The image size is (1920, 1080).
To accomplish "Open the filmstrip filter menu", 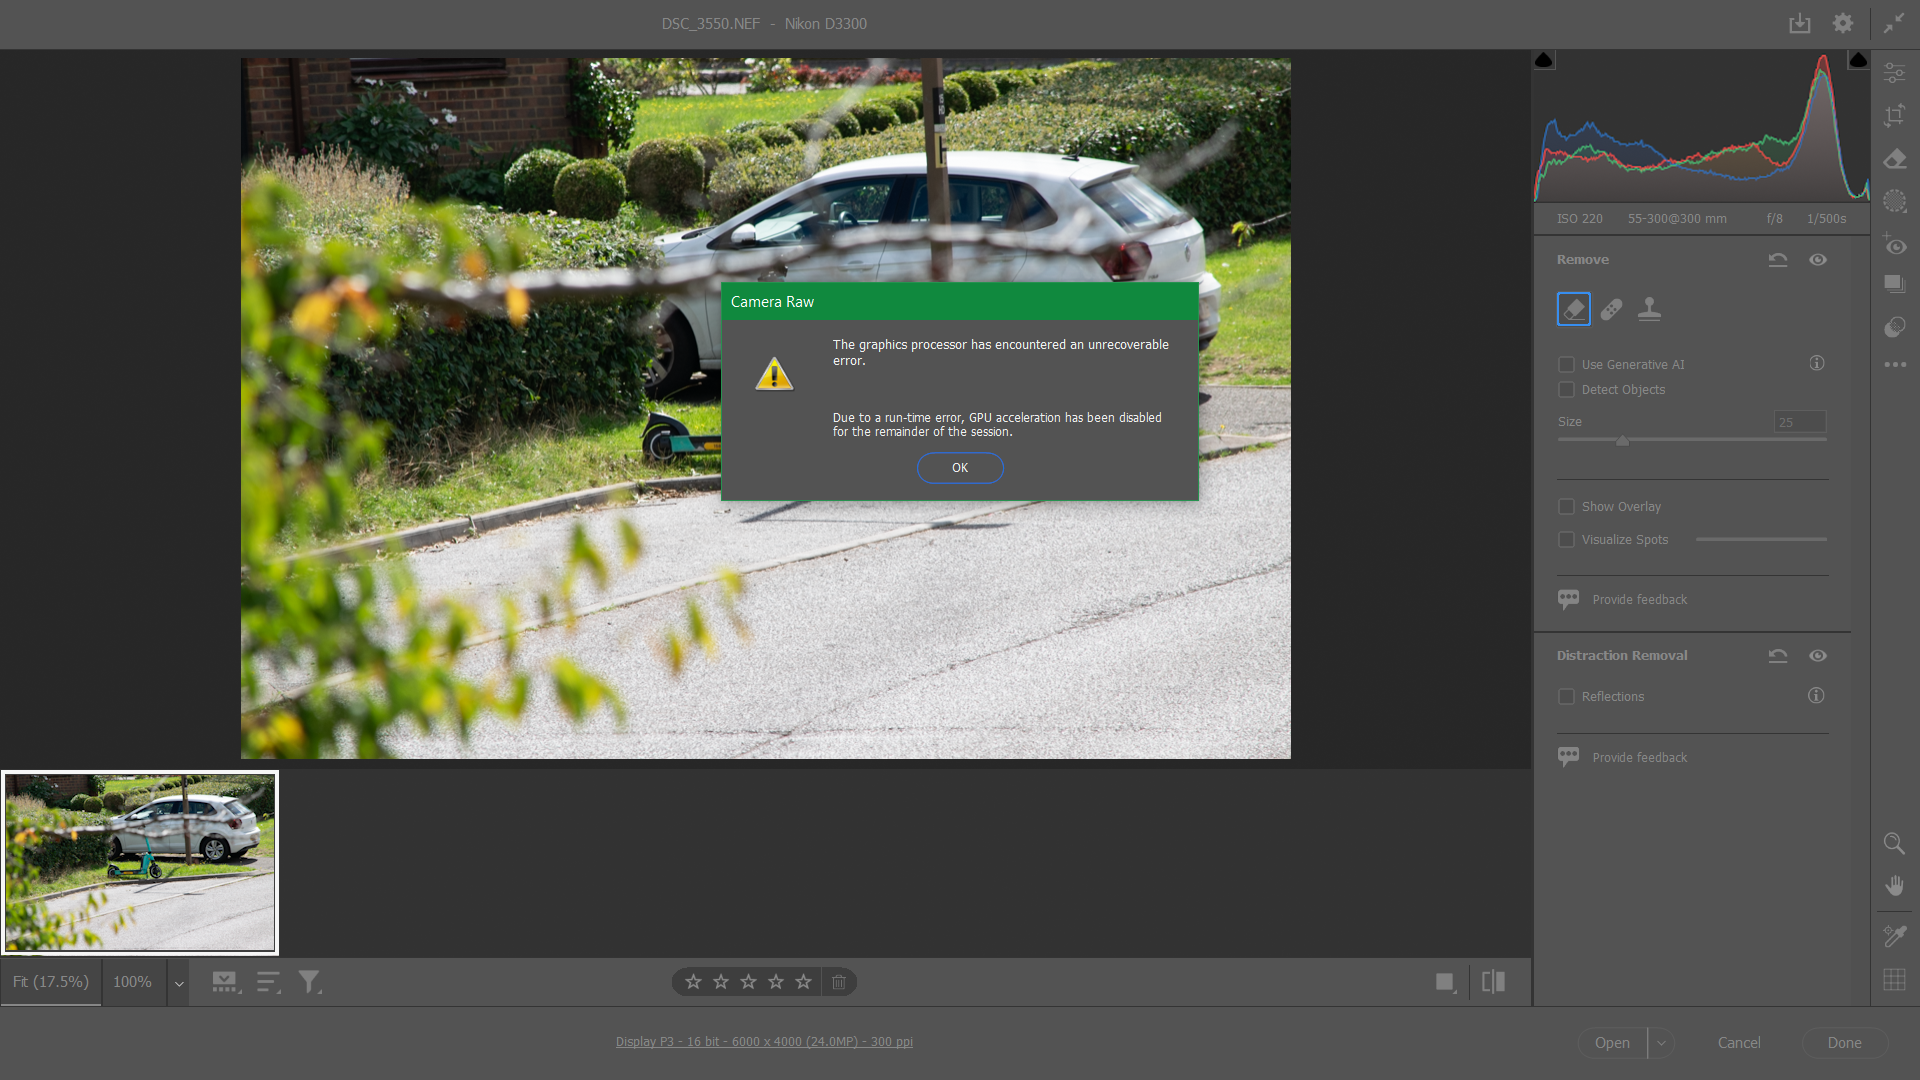I will 309,982.
